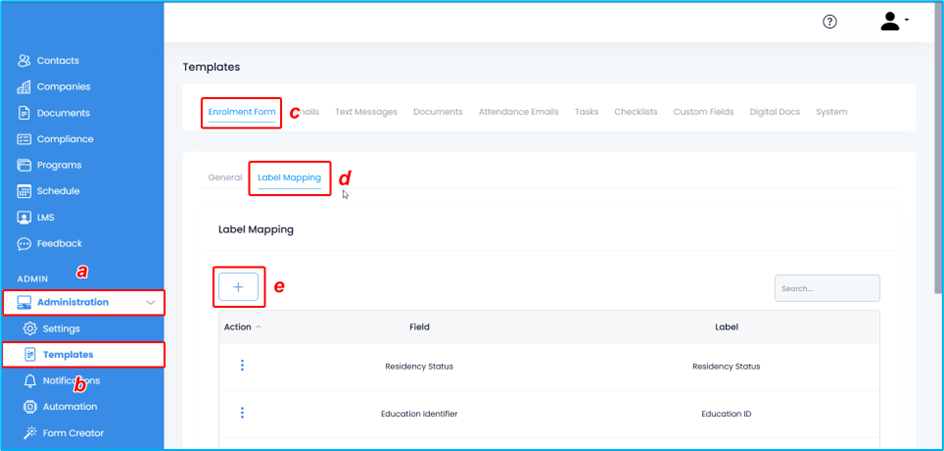Open Templates in the sidebar

68,355
